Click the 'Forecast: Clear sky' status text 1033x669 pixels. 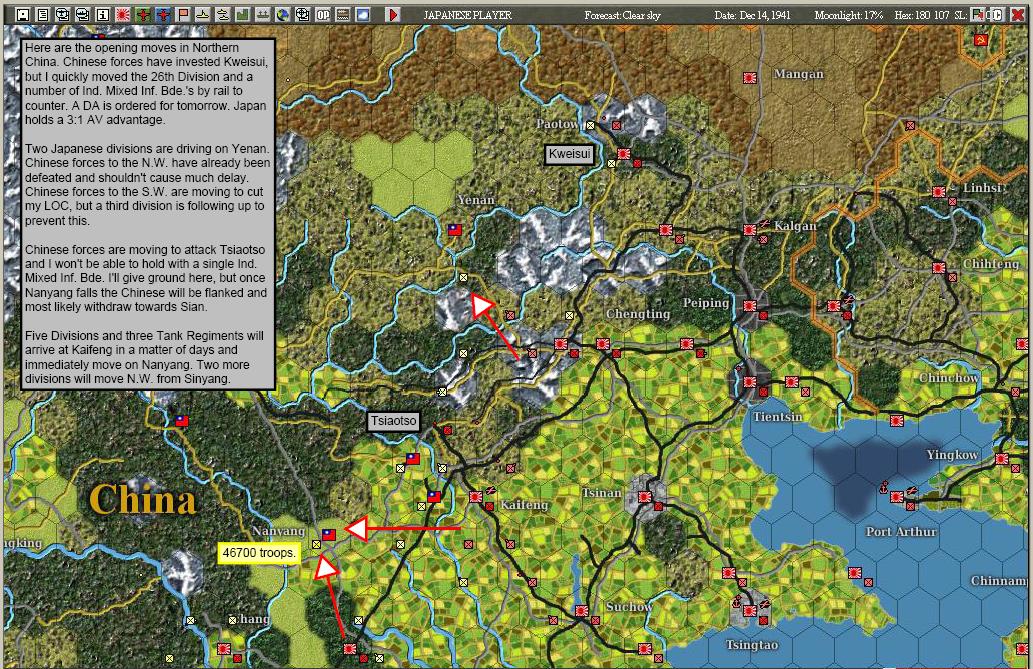[623, 15]
